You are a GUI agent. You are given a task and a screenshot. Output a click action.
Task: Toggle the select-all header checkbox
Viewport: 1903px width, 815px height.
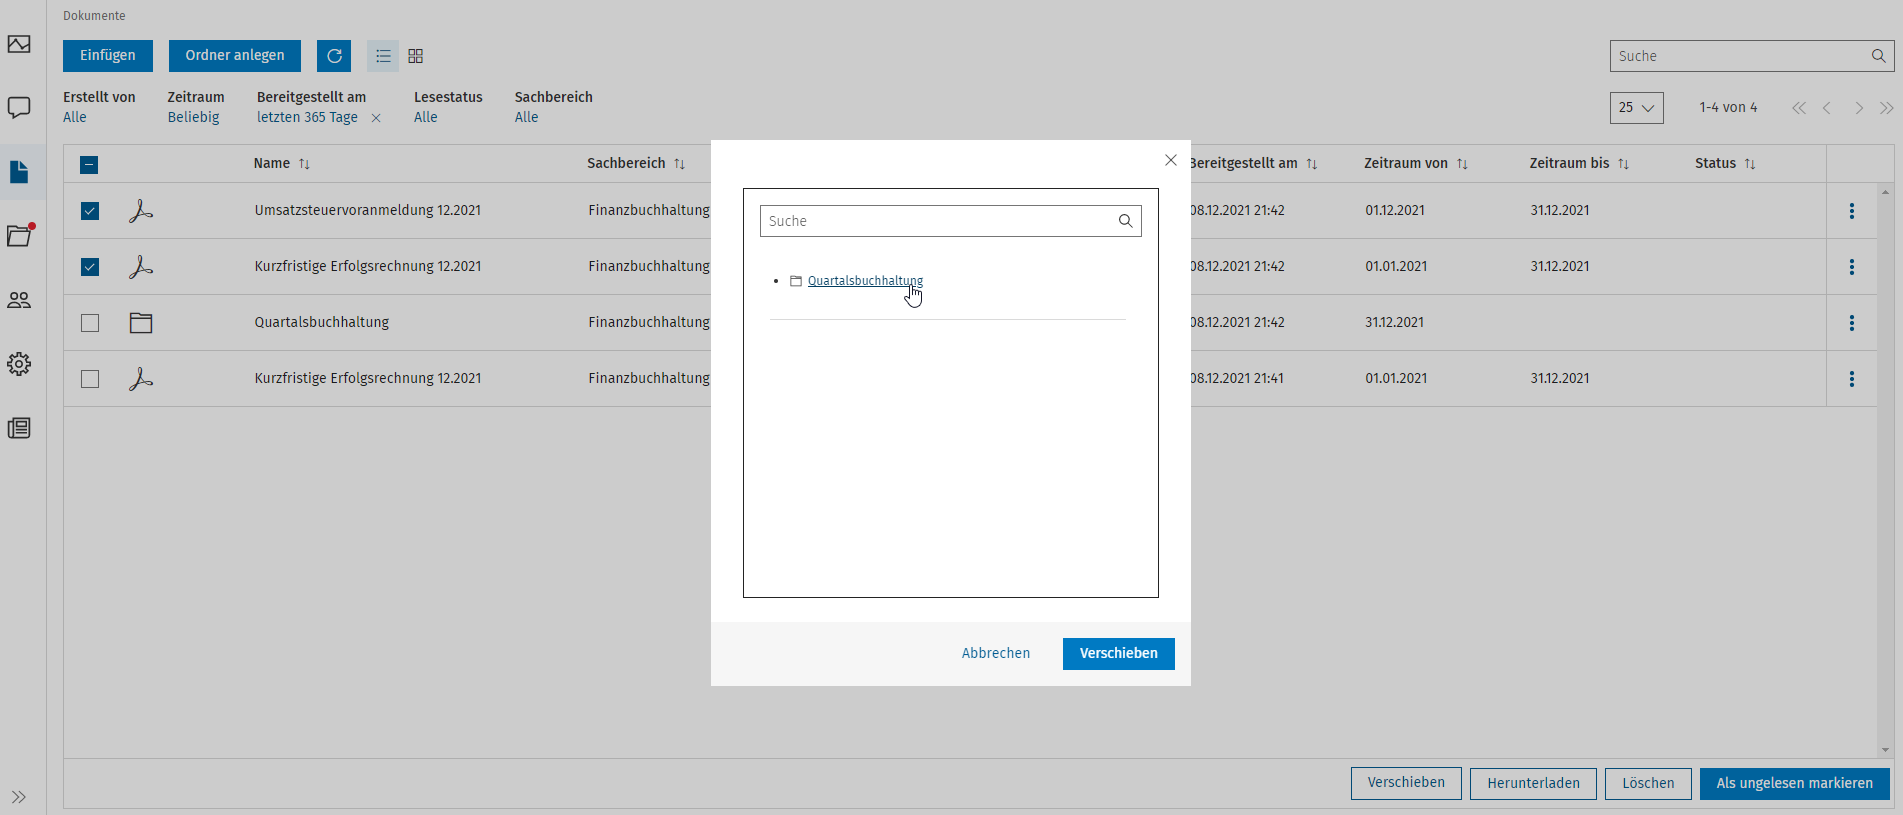coord(89,165)
